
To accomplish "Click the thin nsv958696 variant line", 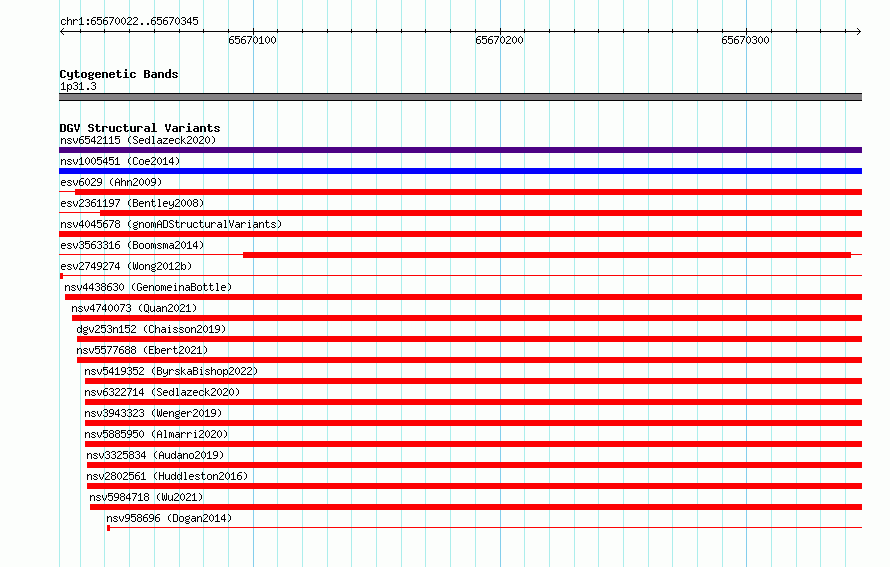I will [x=485, y=528].
